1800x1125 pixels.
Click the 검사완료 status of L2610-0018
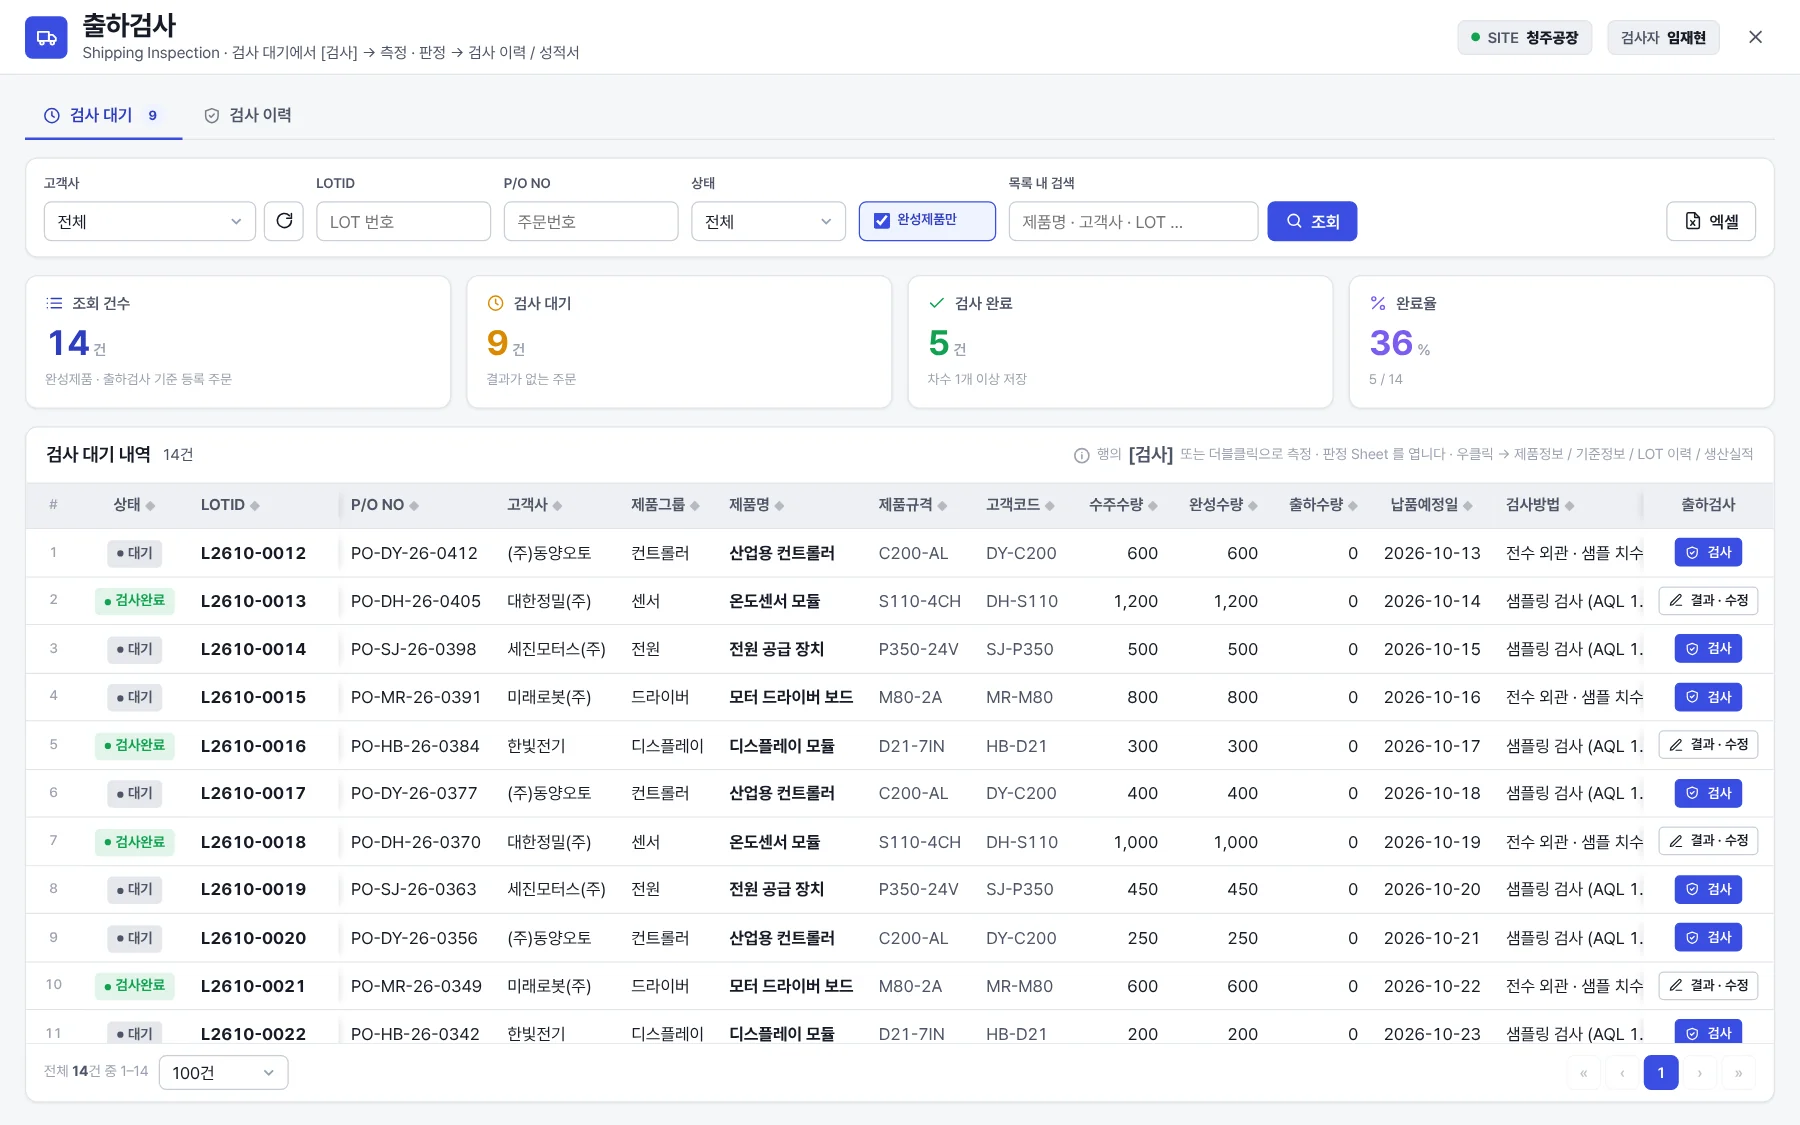[135, 842]
